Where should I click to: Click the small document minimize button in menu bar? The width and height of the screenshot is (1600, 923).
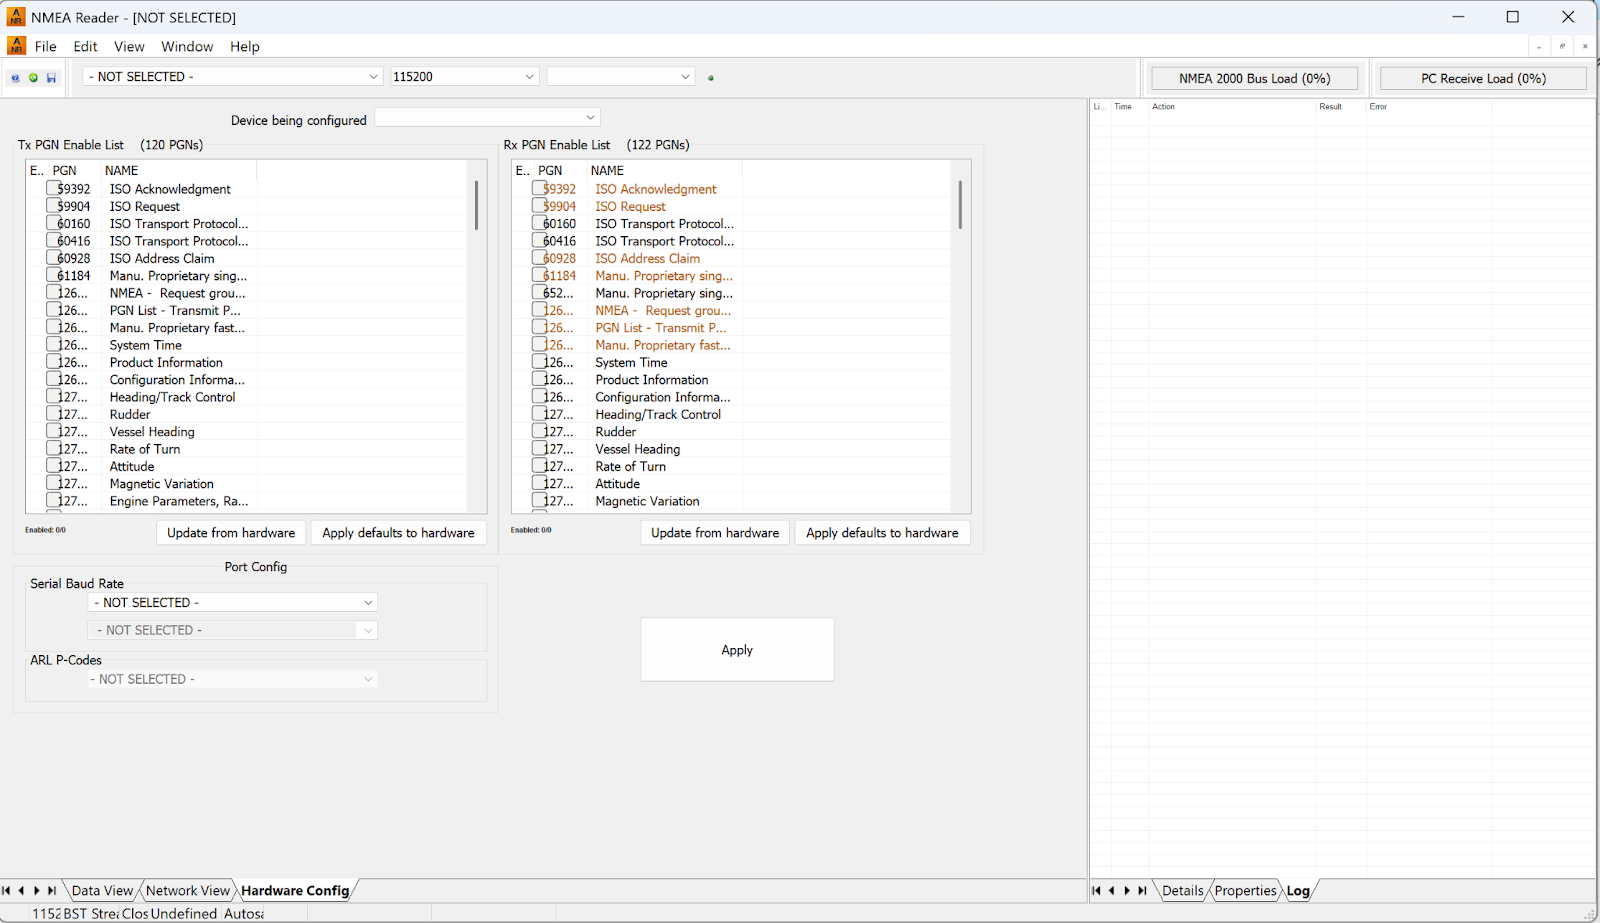pyautogui.click(x=1539, y=46)
